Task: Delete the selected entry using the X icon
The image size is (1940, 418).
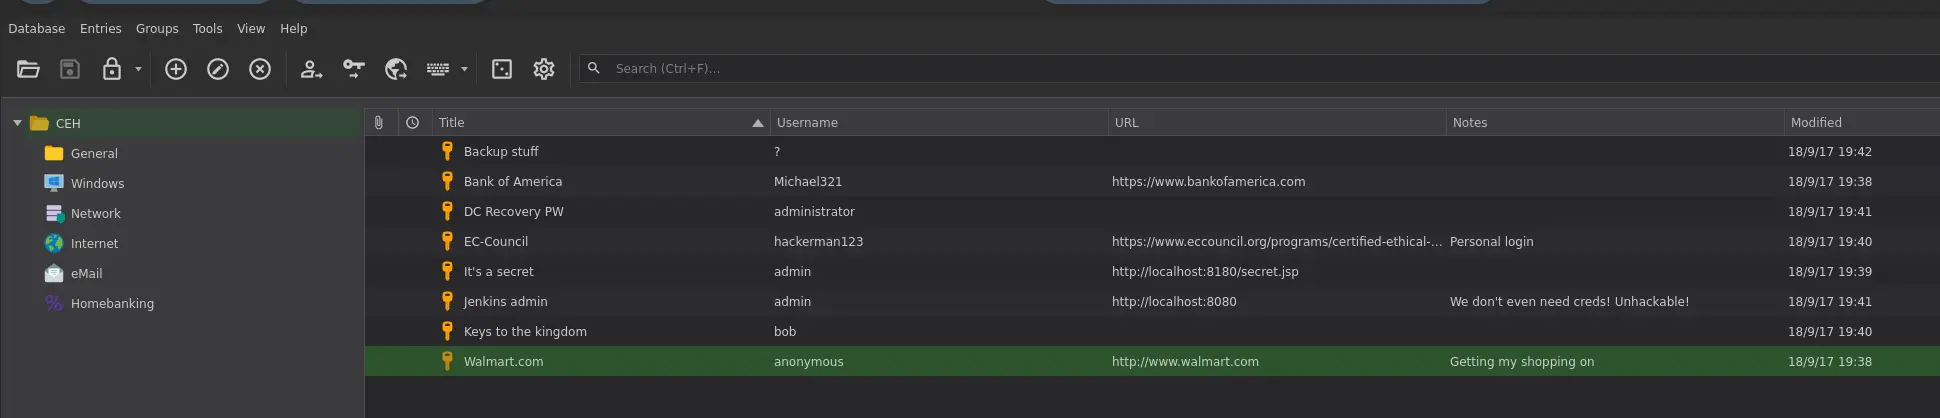Action: (x=260, y=69)
